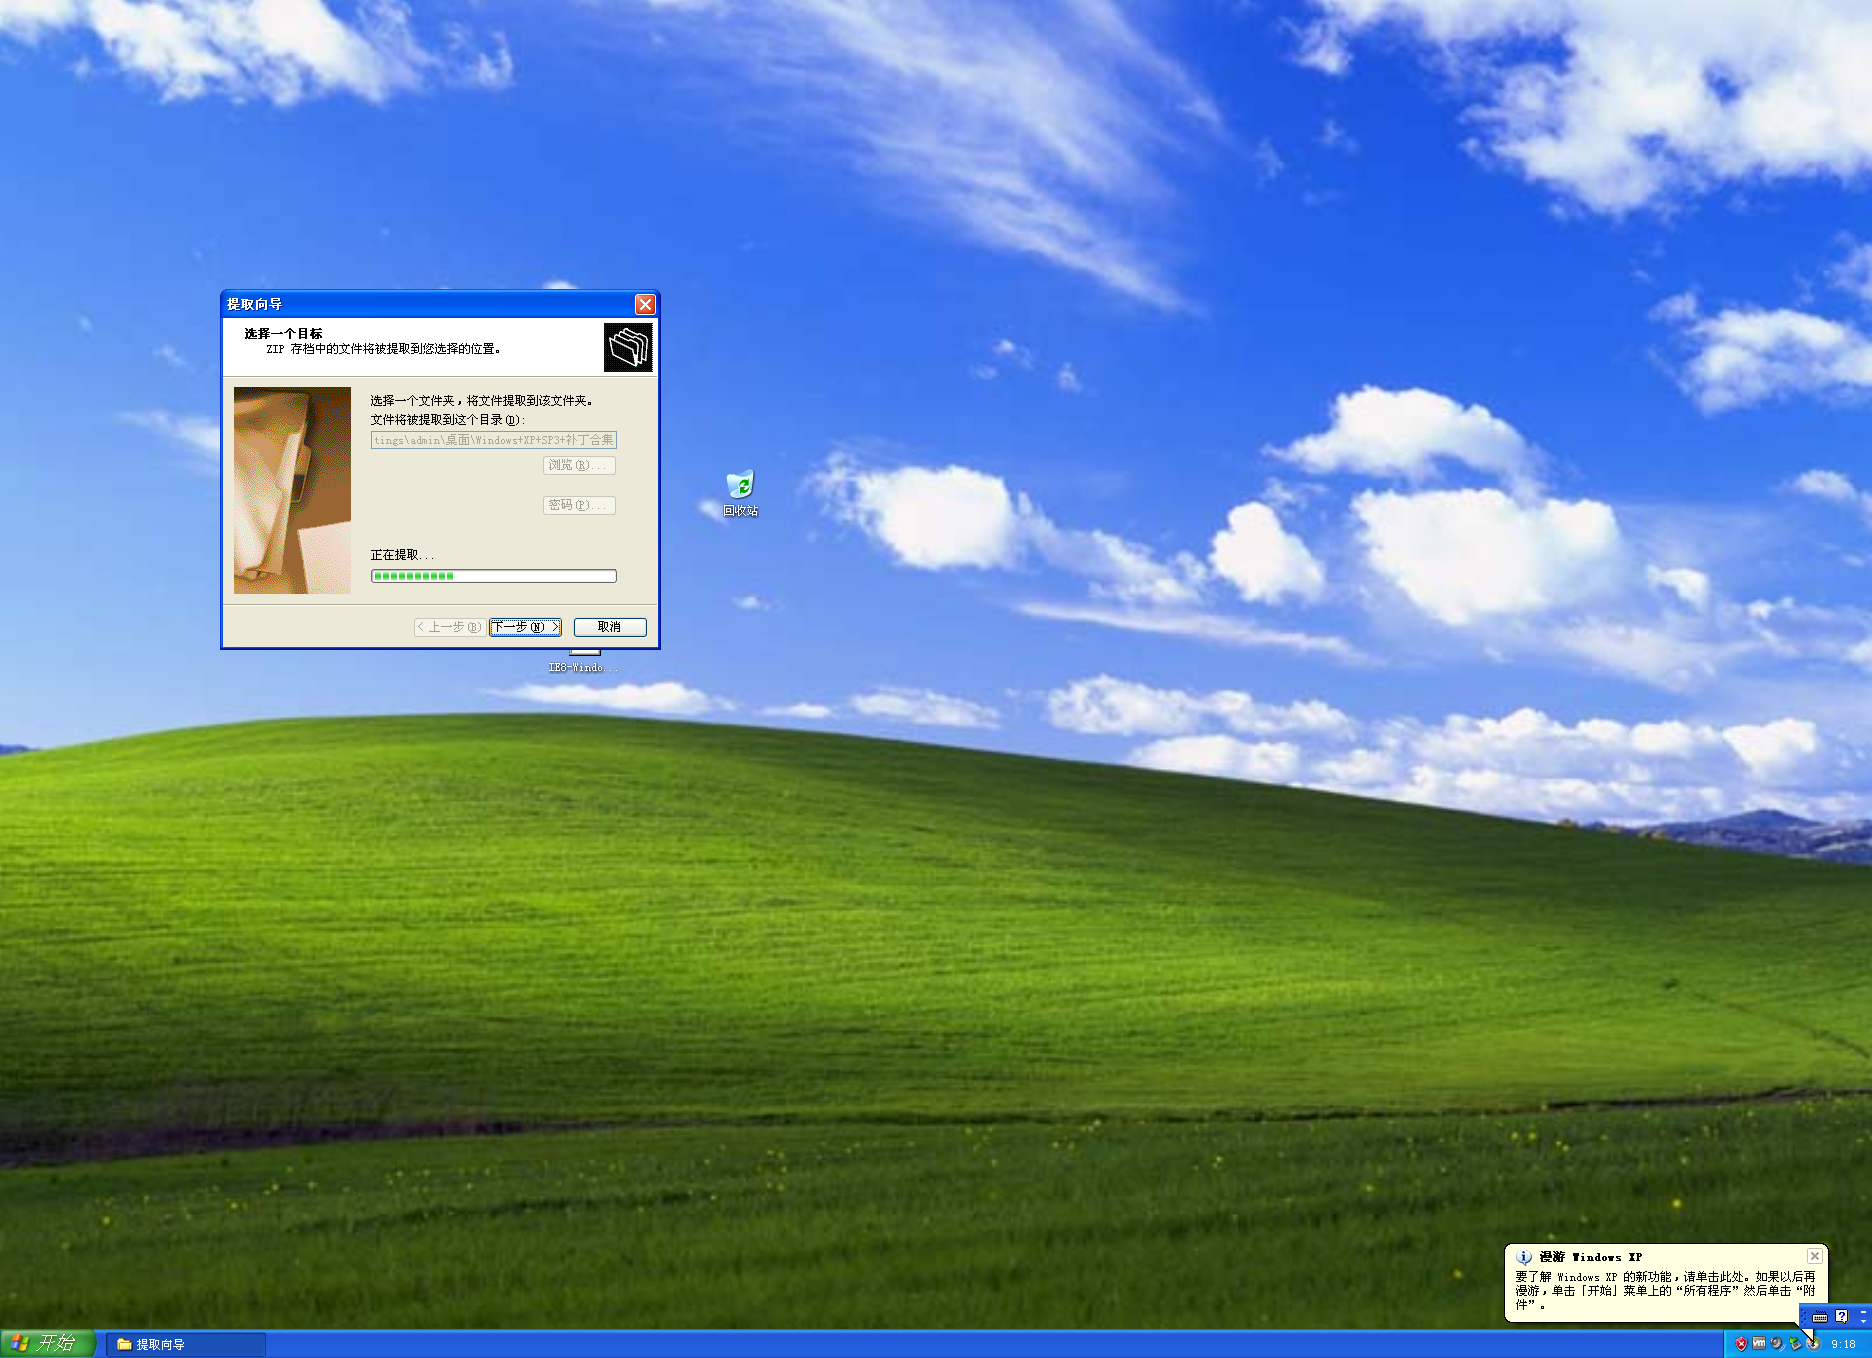Click the Windows XP tour tray icon
The height and width of the screenshot is (1358, 1872).
(x=1813, y=1344)
